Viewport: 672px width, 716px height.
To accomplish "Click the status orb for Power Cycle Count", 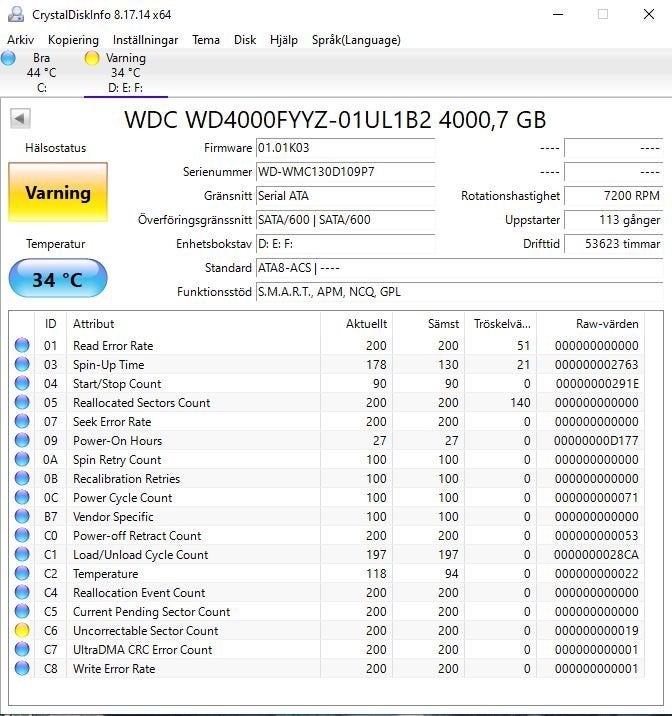I will tap(22, 497).
